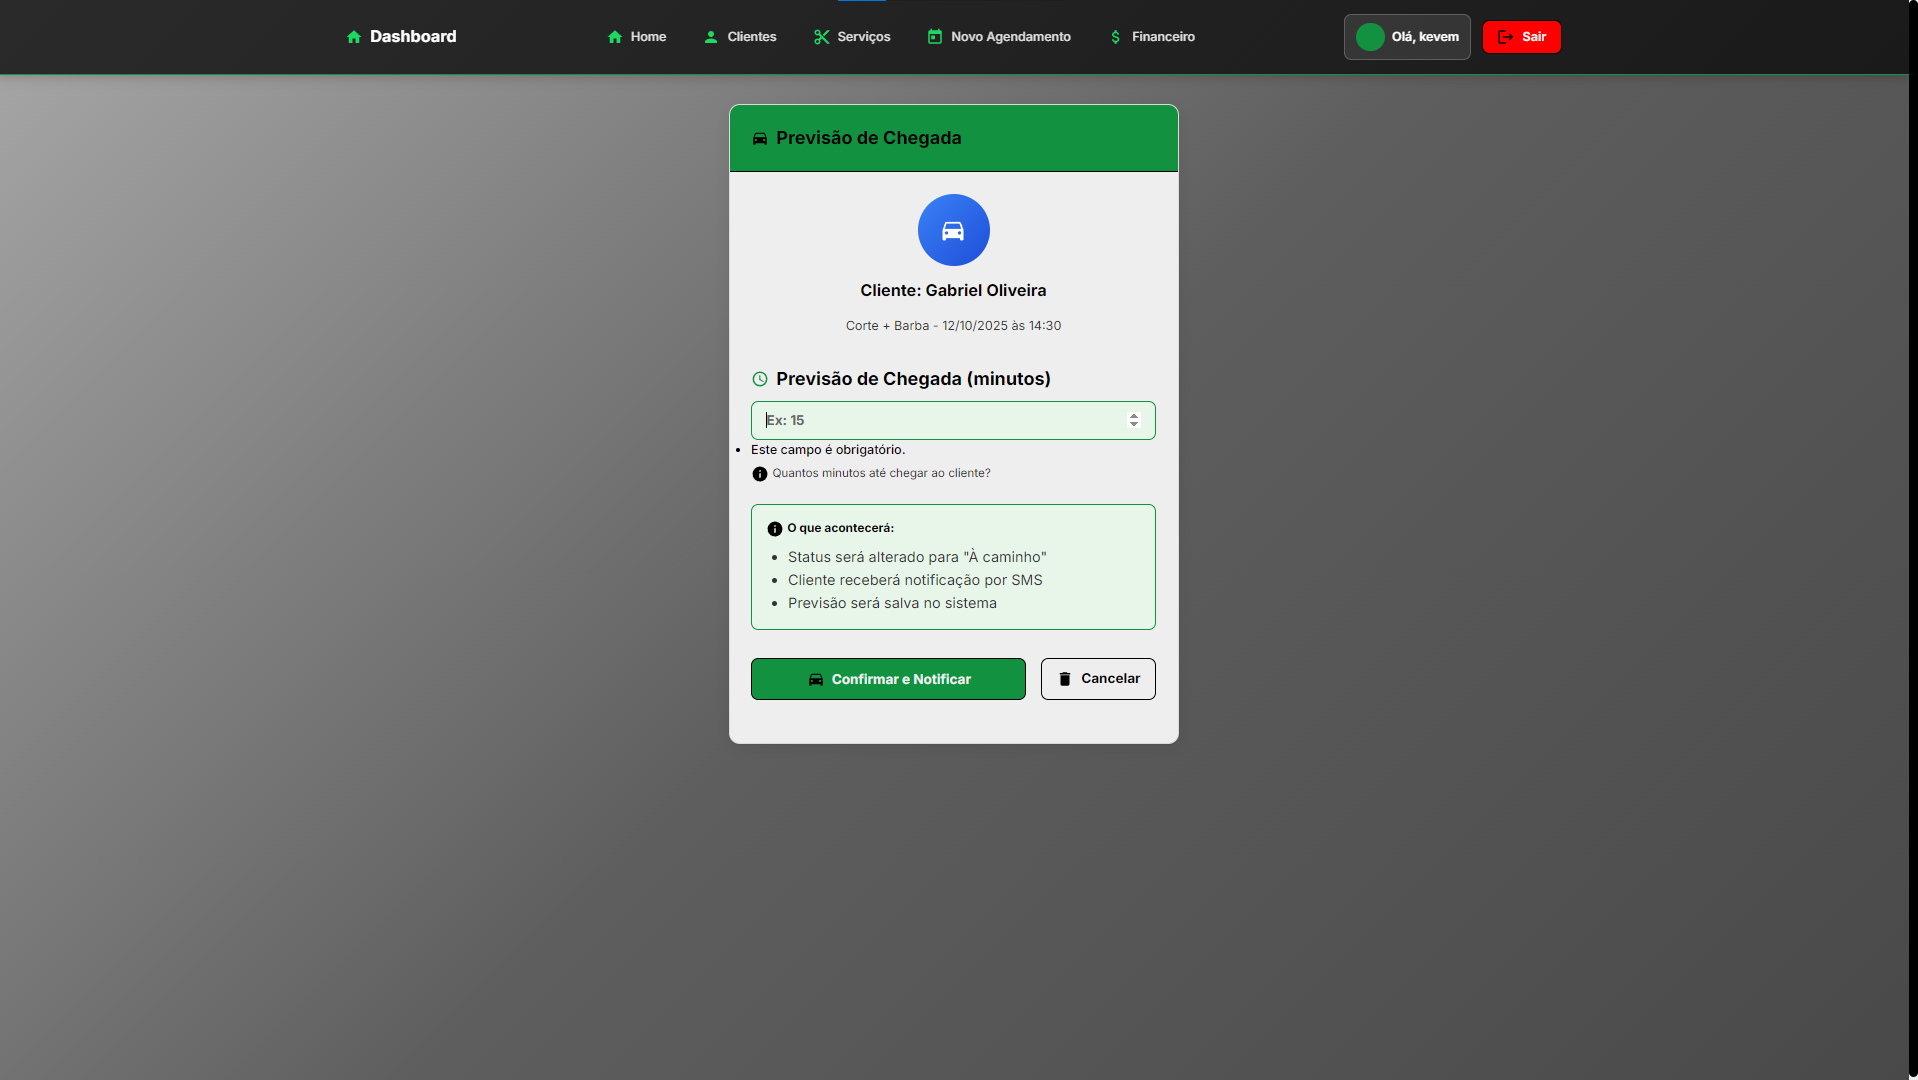Click the person icon for Clientes
This screenshot has height=1080, width=1918.
point(710,37)
